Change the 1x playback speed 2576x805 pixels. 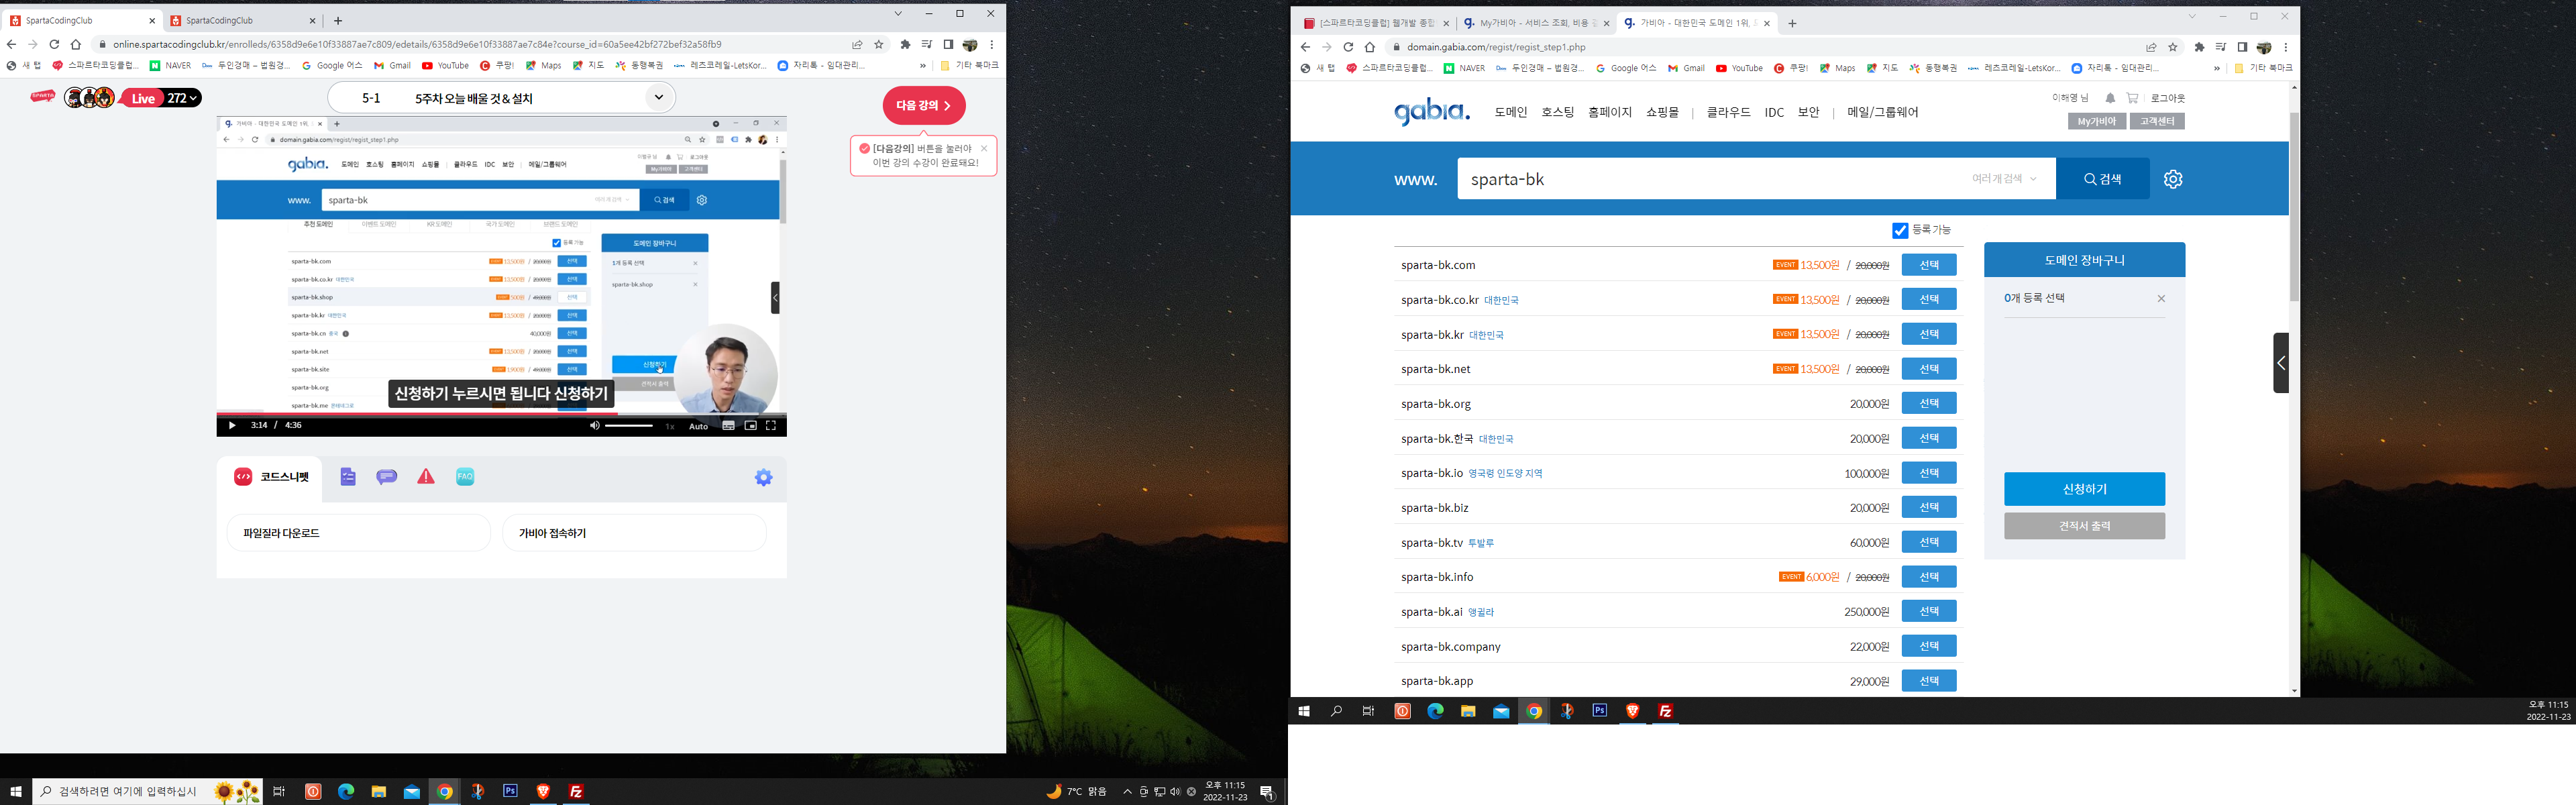point(670,427)
